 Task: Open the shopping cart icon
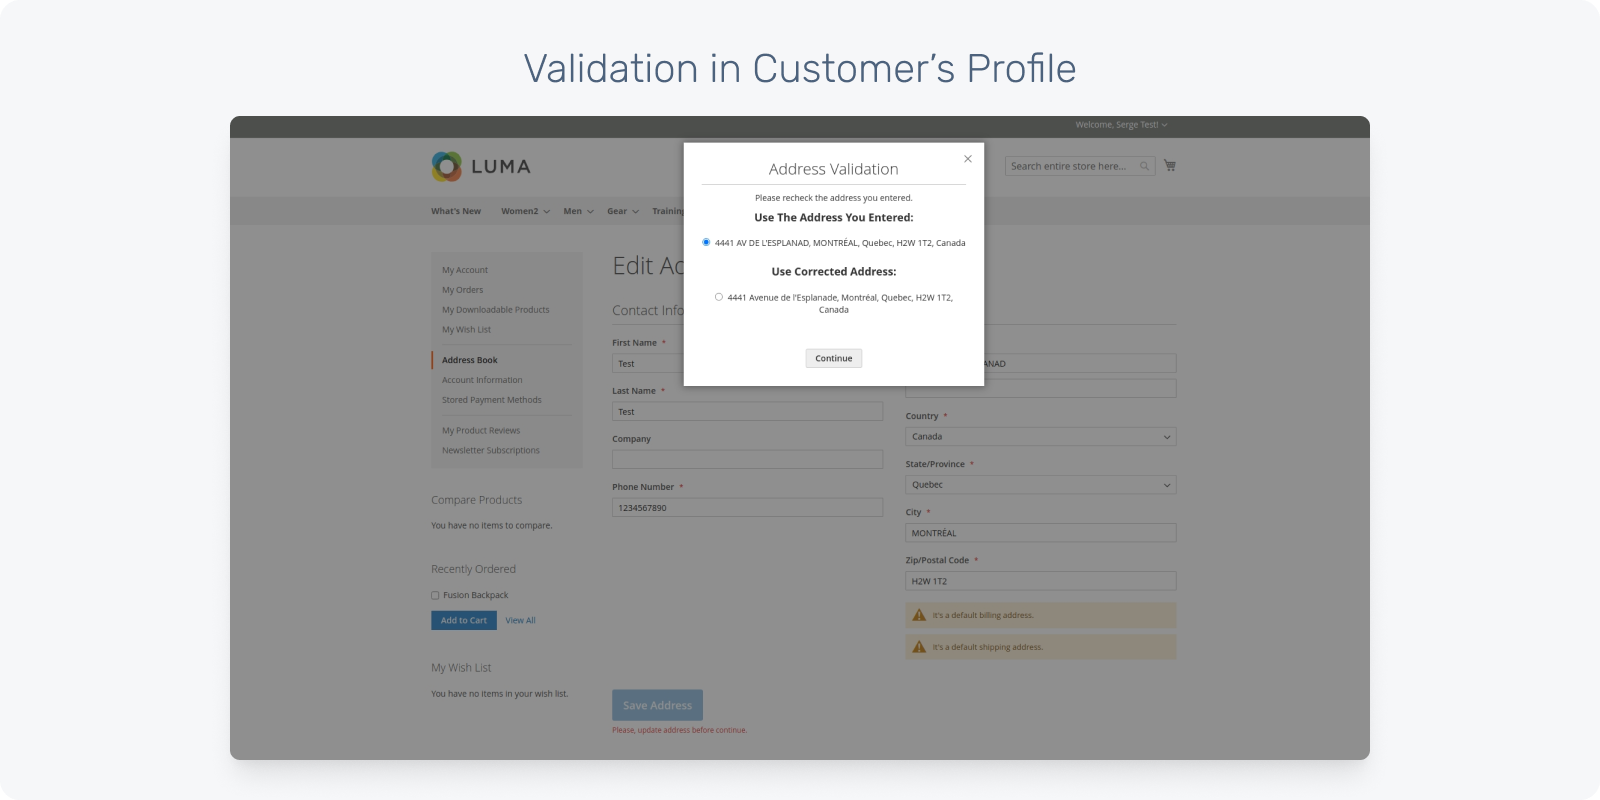[x=1170, y=166]
